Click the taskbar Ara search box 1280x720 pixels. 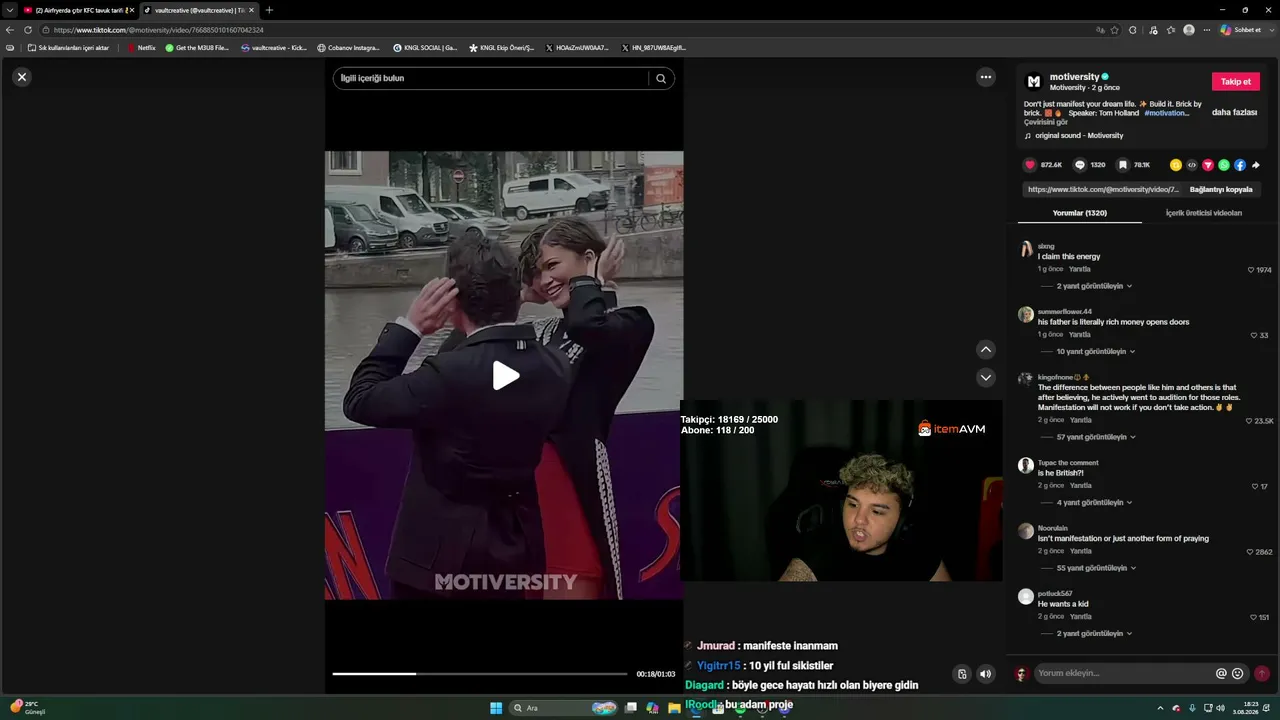click(565, 708)
